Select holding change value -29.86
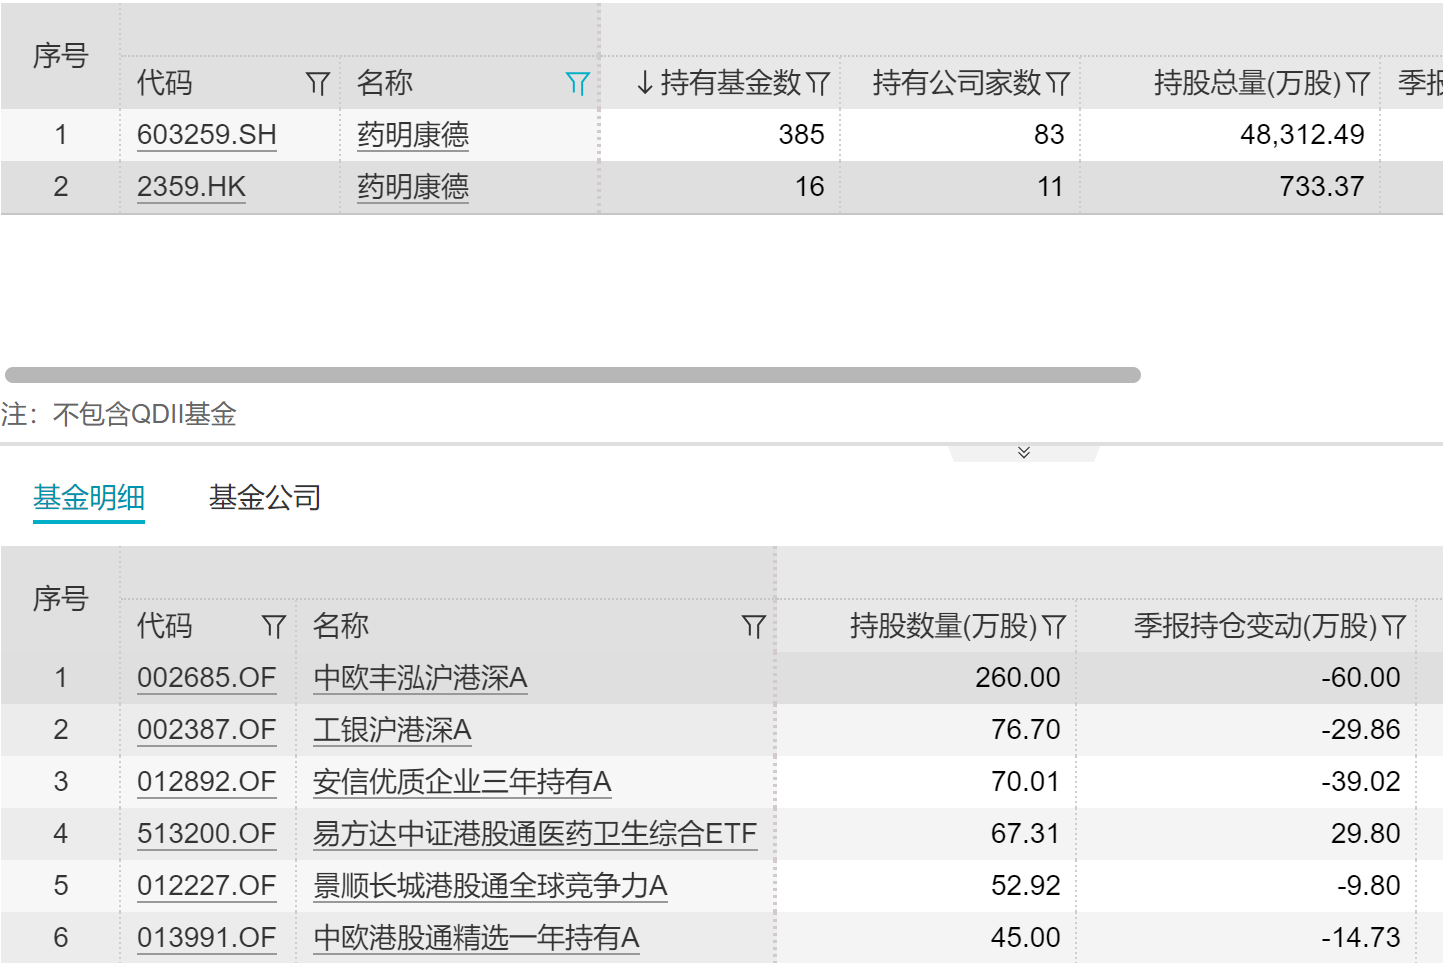The image size is (1443, 963). pos(1360,729)
